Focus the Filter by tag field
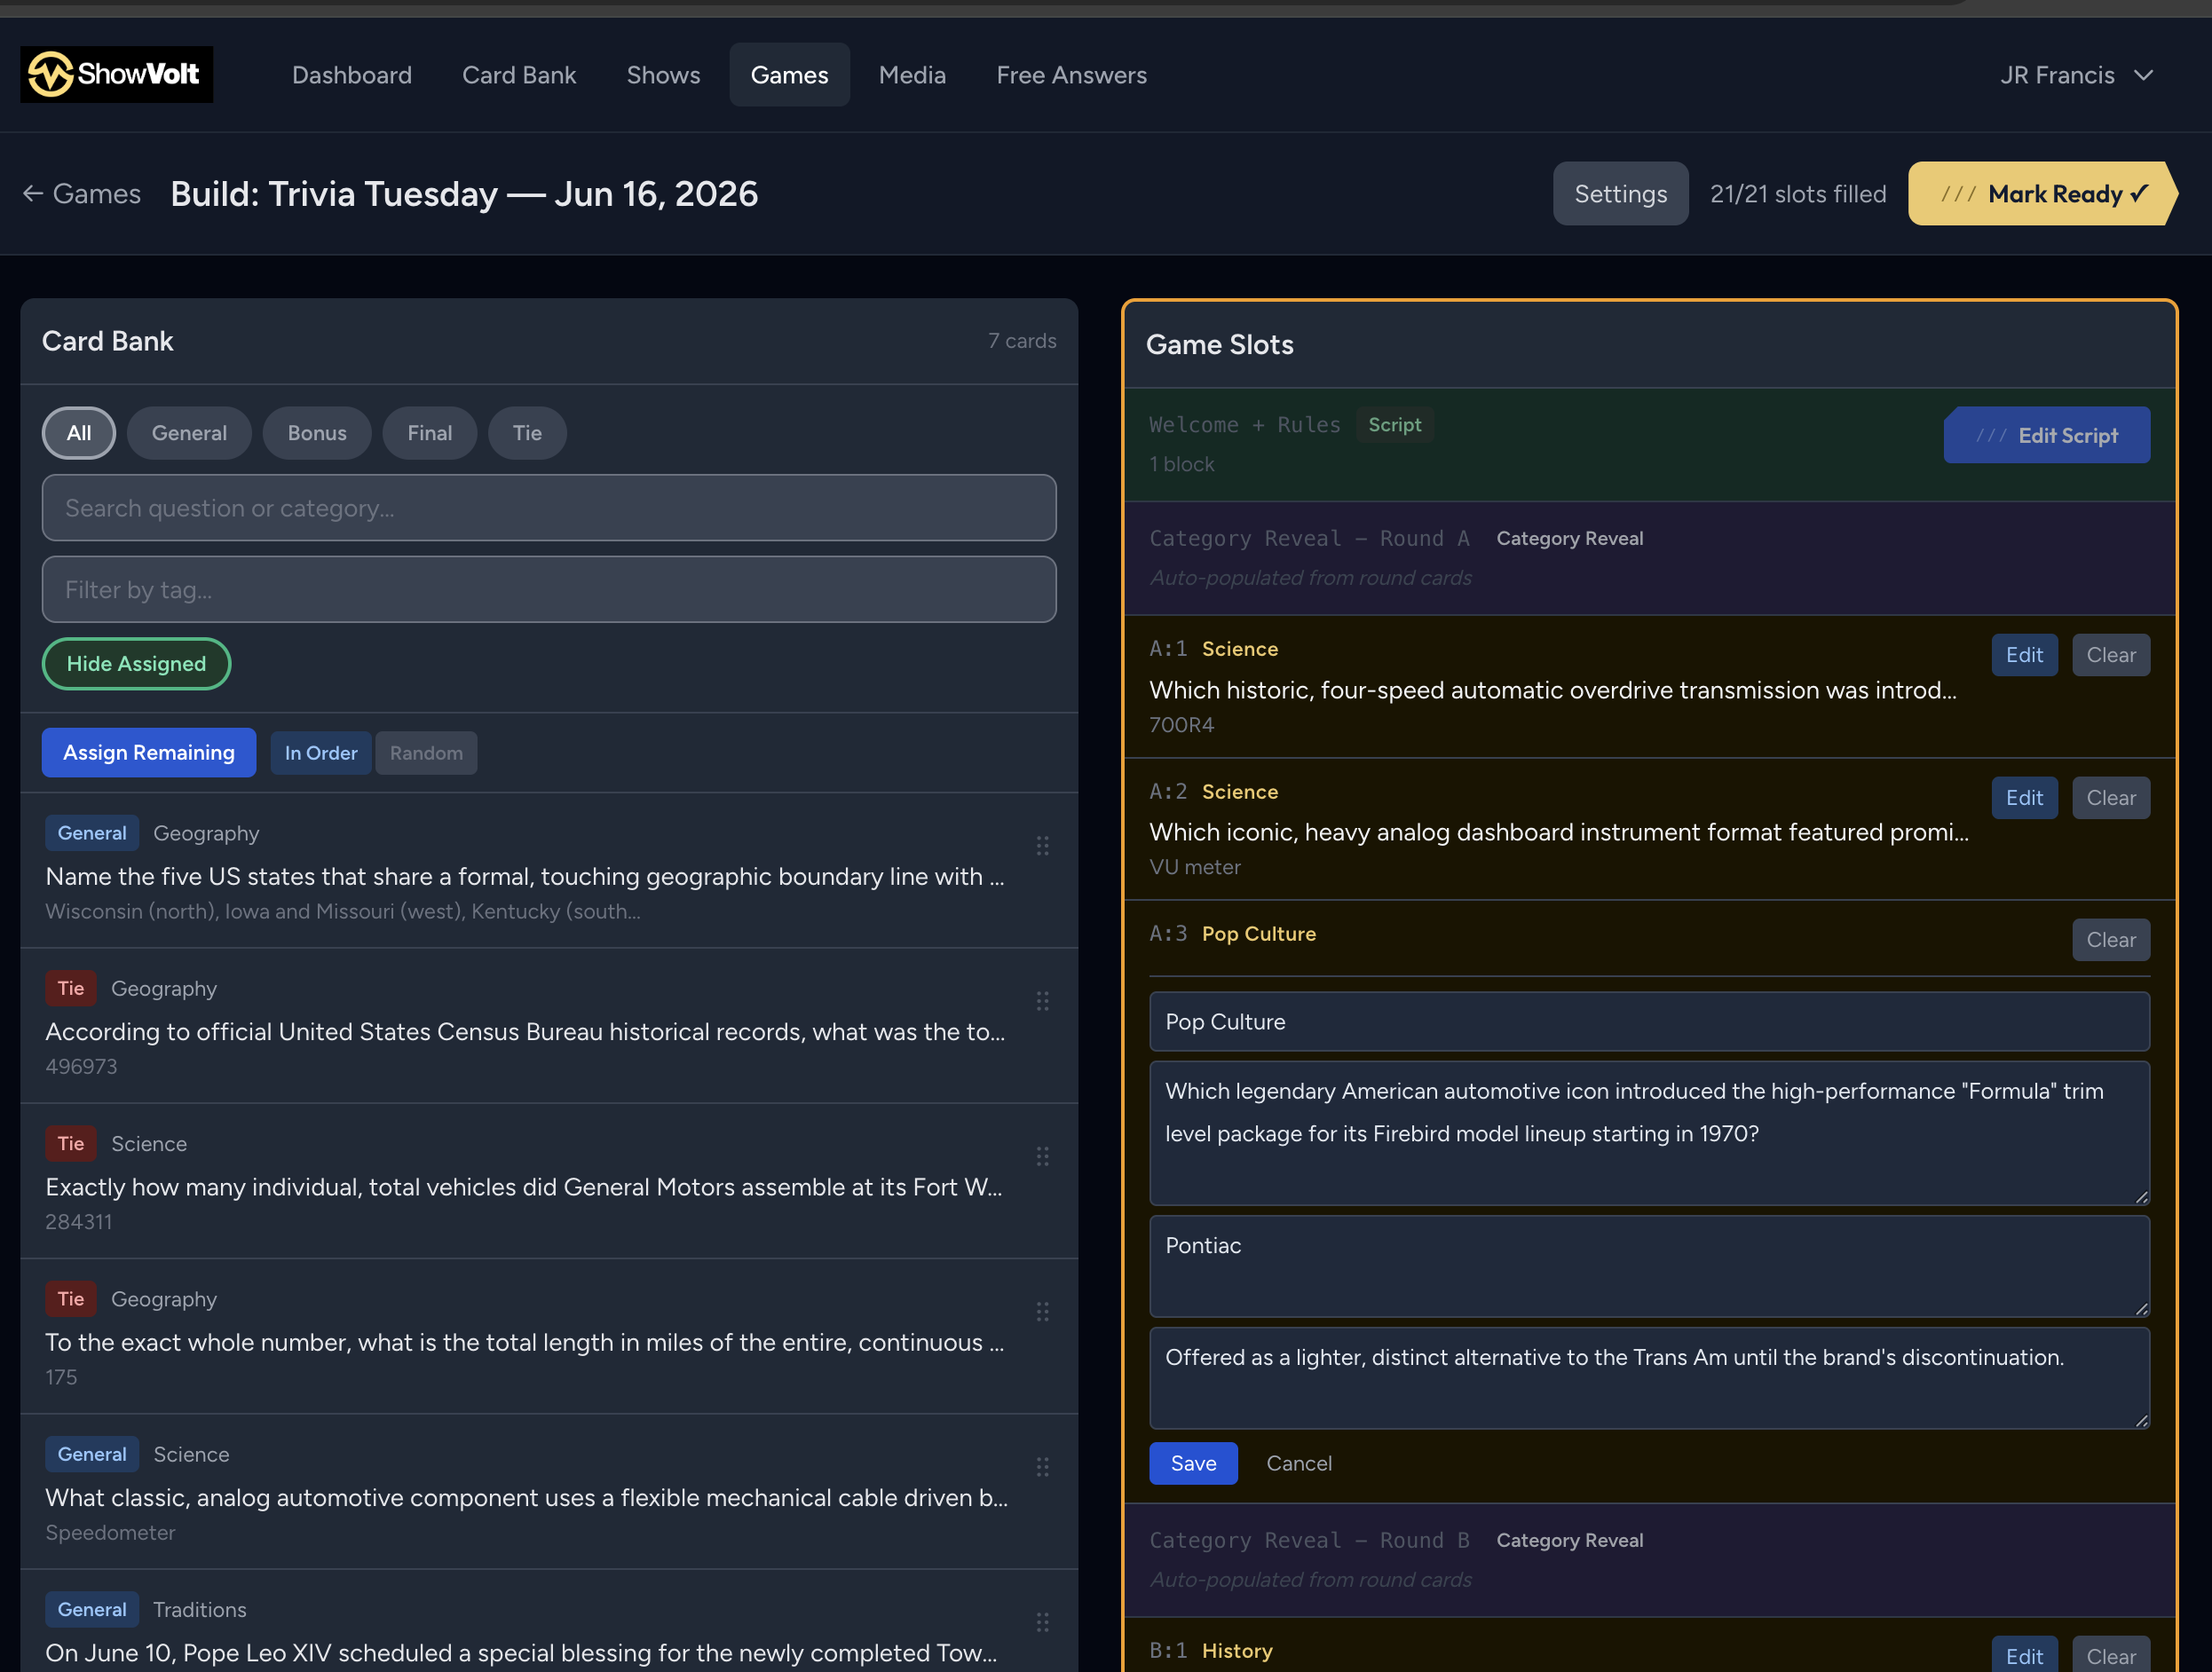The image size is (2212, 1672). click(x=549, y=589)
